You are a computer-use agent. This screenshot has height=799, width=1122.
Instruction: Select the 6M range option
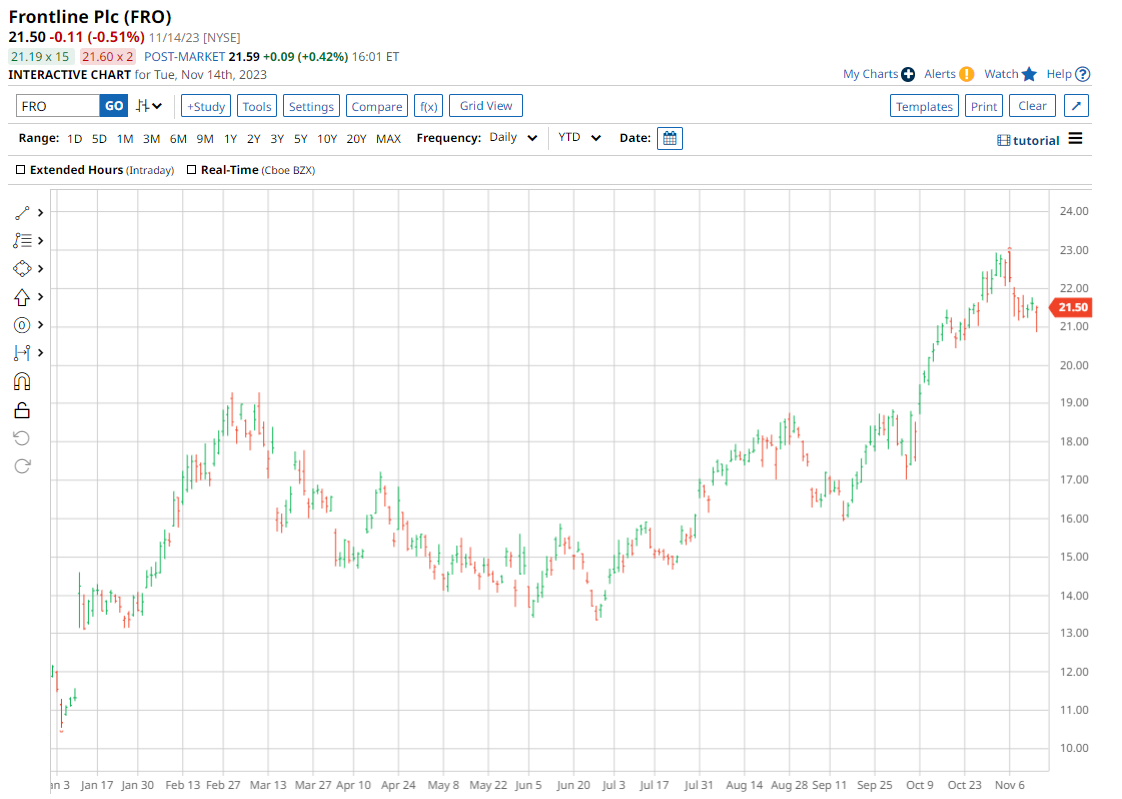[x=178, y=139]
